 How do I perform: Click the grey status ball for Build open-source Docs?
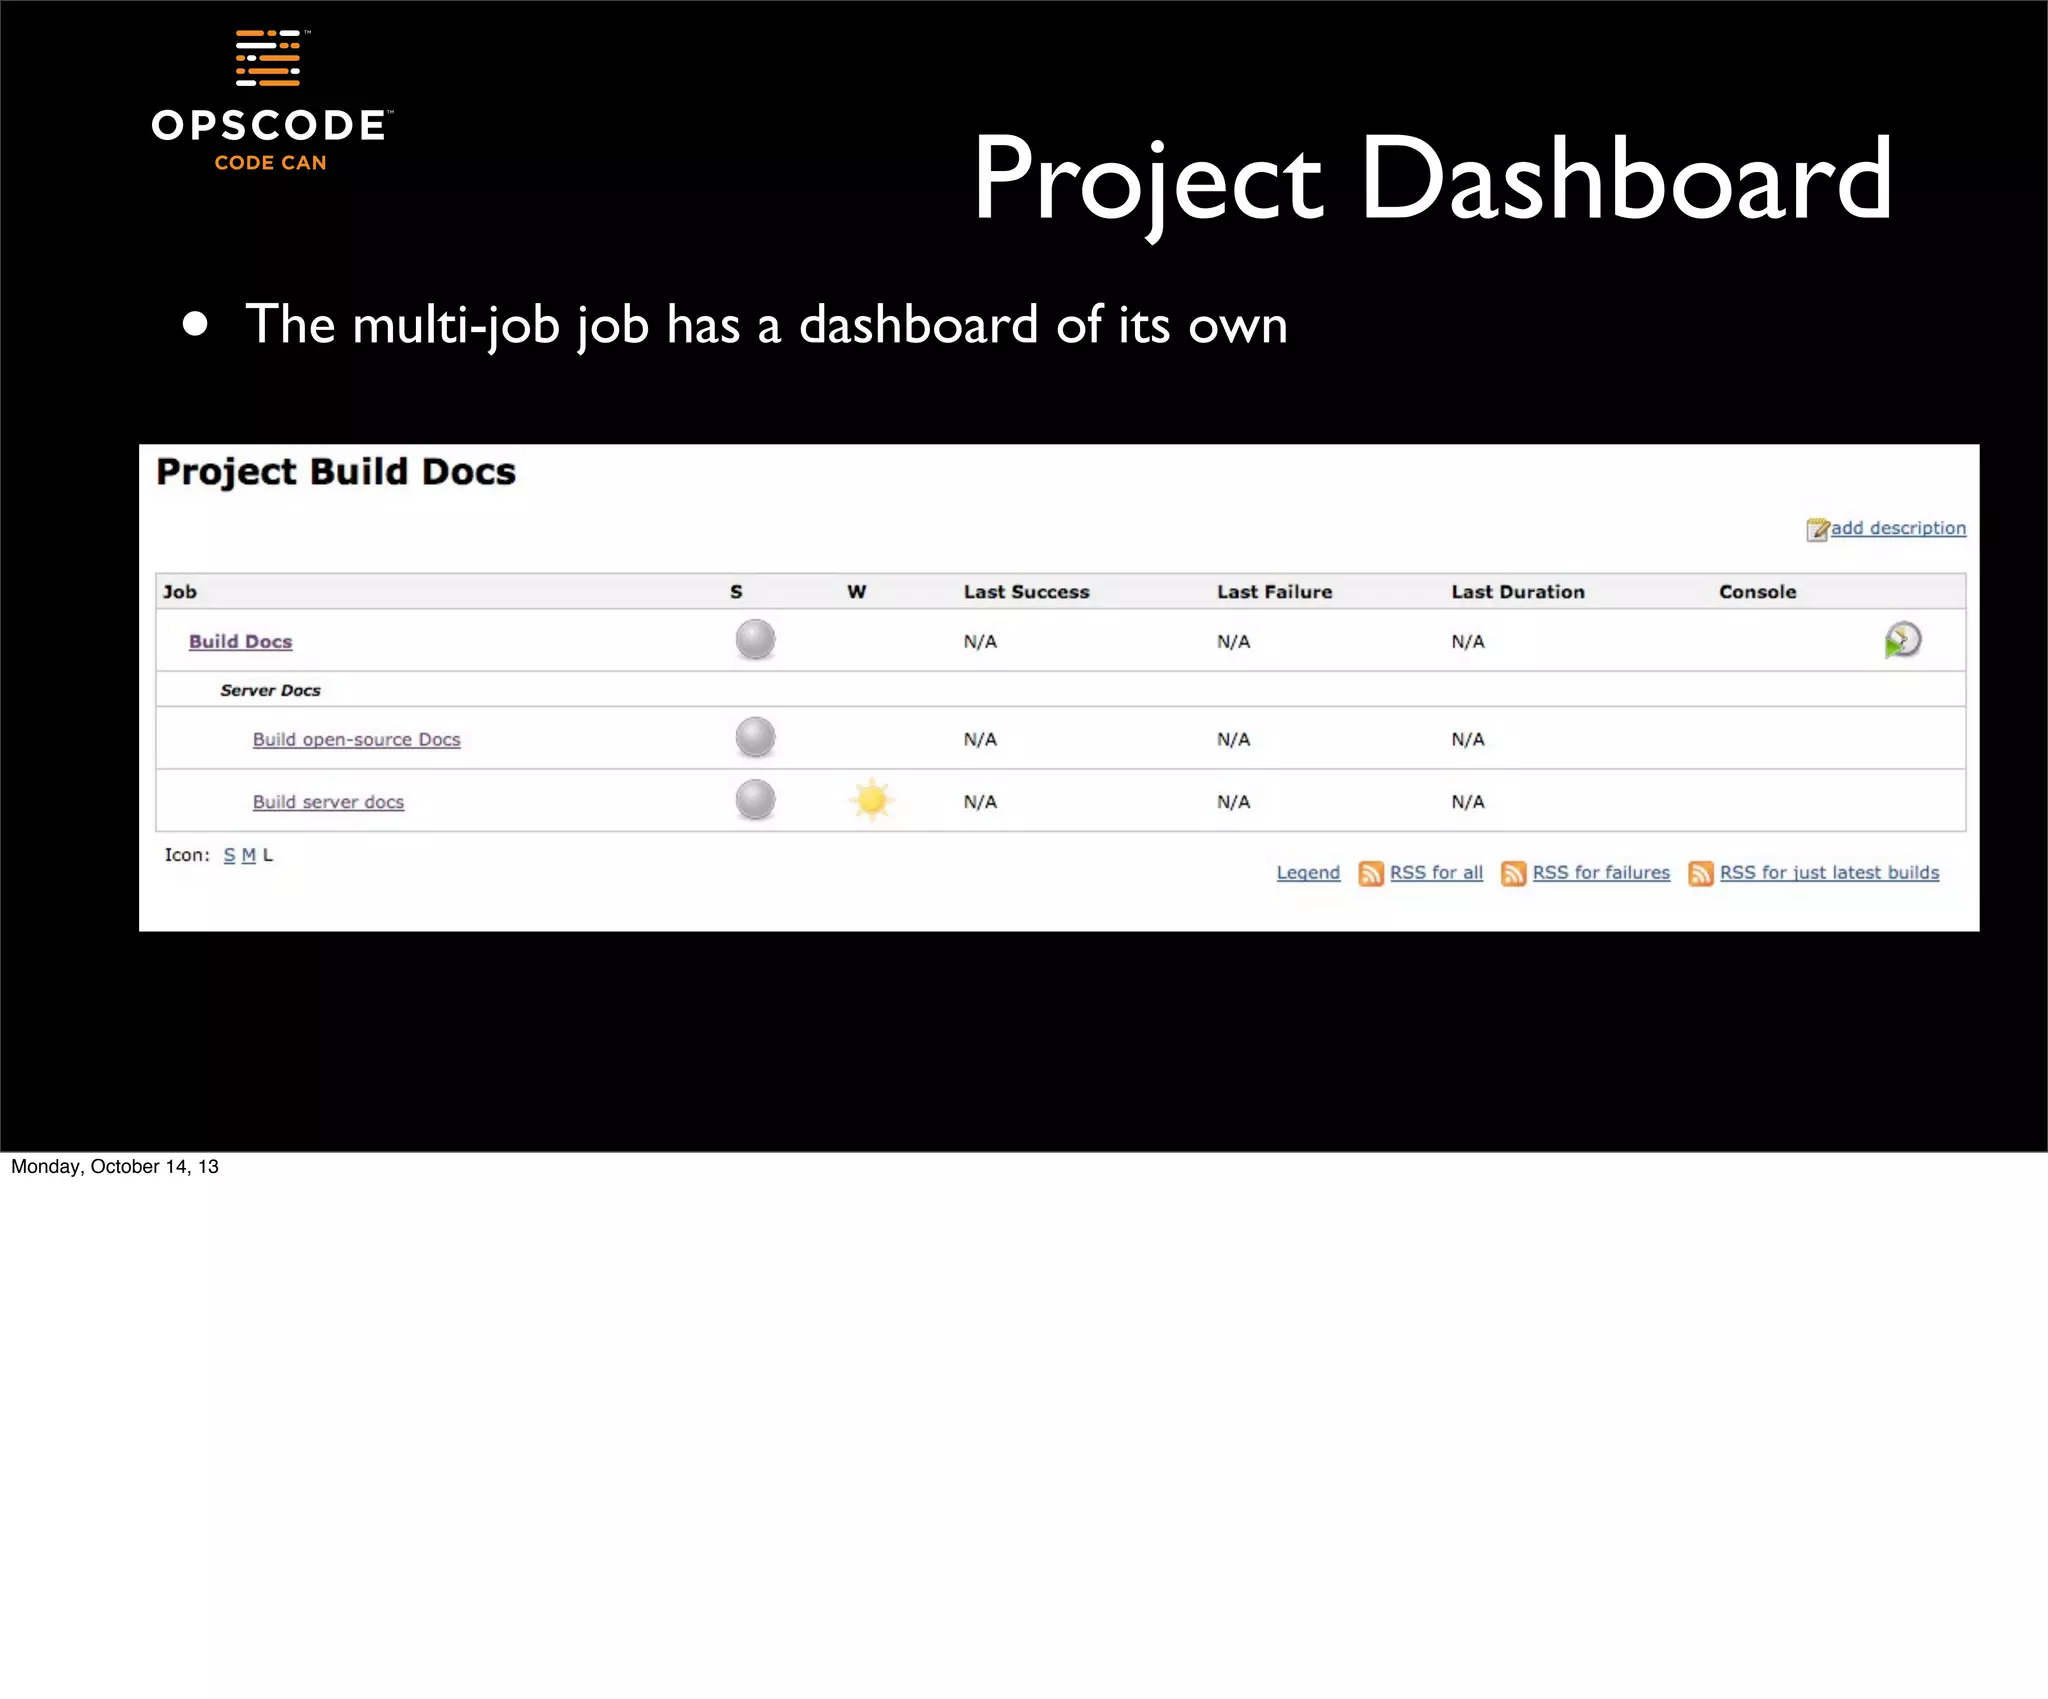[755, 738]
